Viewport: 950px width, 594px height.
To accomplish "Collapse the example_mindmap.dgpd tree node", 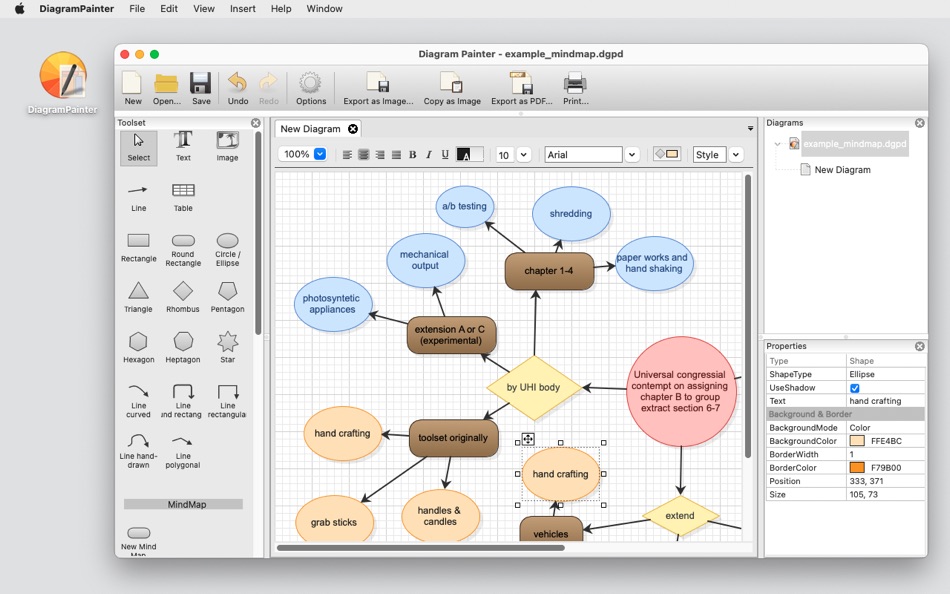I will coord(777,144).
